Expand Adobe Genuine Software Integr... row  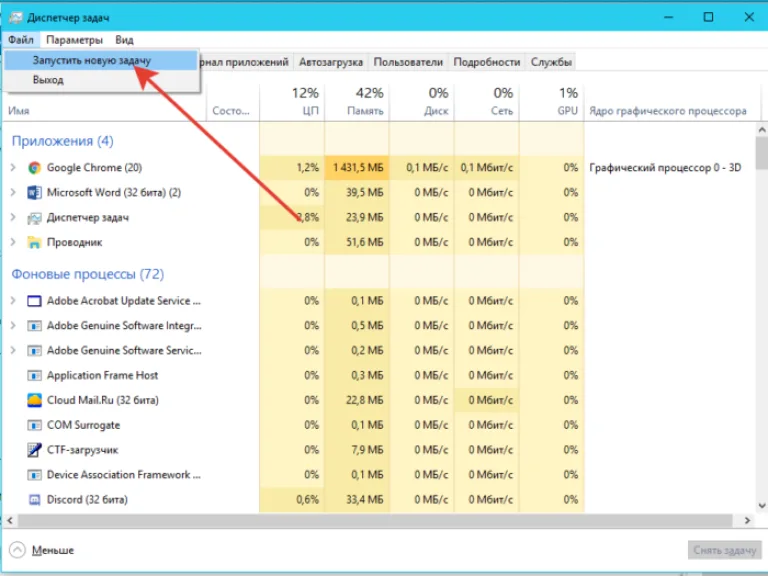coord(13,326)
